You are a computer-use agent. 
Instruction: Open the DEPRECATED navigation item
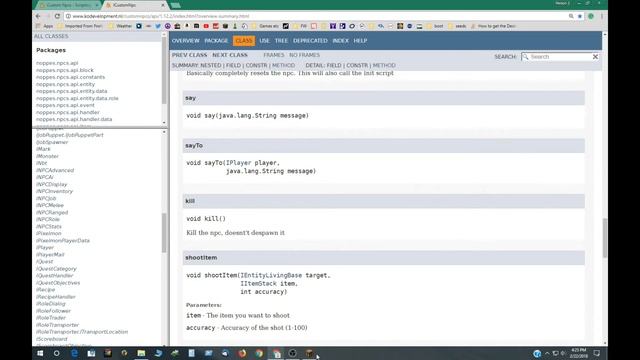[310, 41]
